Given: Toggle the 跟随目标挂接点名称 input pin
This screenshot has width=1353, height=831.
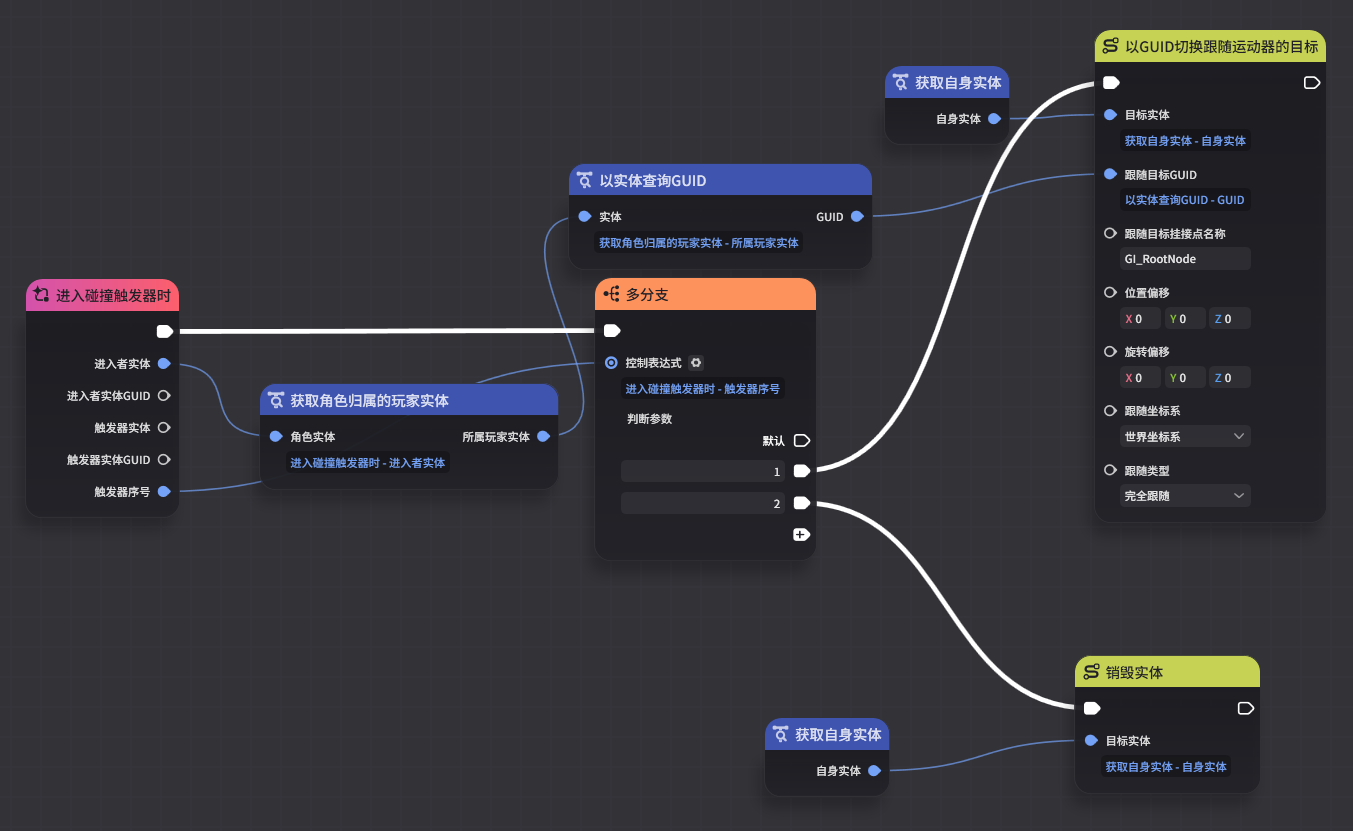Looking at the screenshot, I should coord(1110,233).
